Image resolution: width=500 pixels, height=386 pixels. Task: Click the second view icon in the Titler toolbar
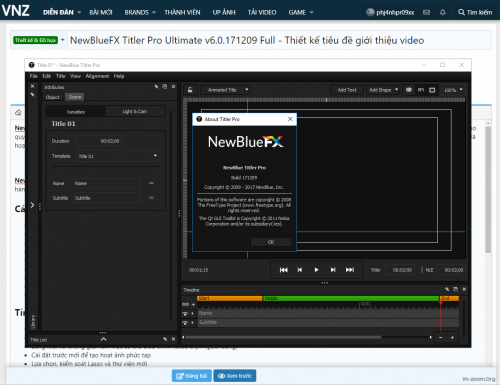pos(421,90)
